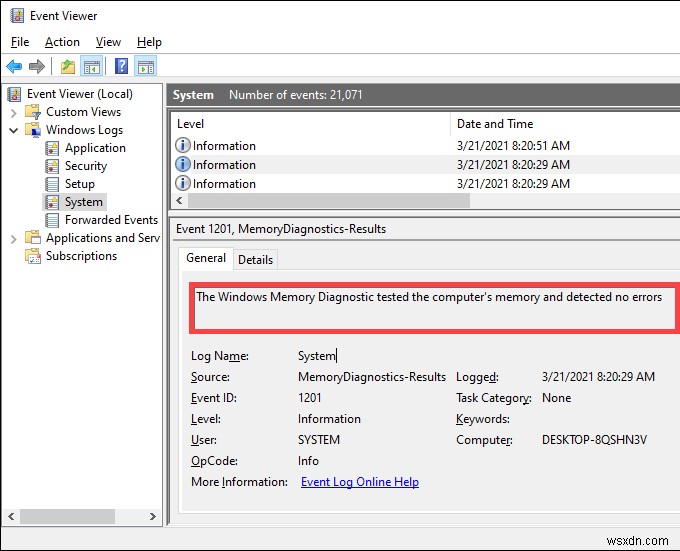The width and height of the screenshot is (680, 551).
Task: Select Security log in tree
Action: tap(86, 166)
